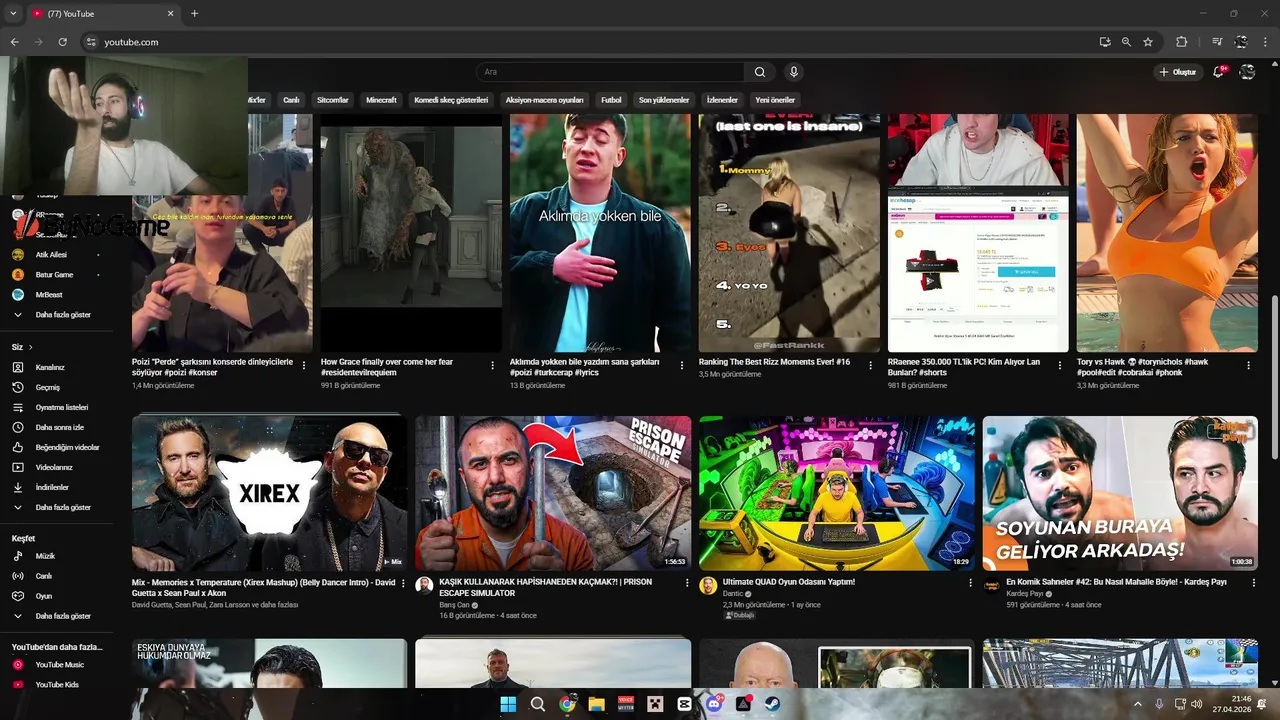Select the Minecraft filter chip
This screenshot has width=1280, height=720.
pyautogui.click(x=381, y=100)
